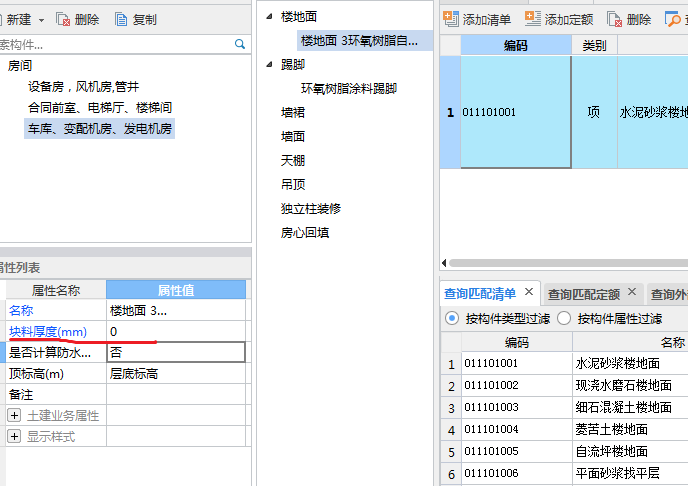Select 墙面 tree item
Screen dimensions: 688x486
click(x=293, y=136)
